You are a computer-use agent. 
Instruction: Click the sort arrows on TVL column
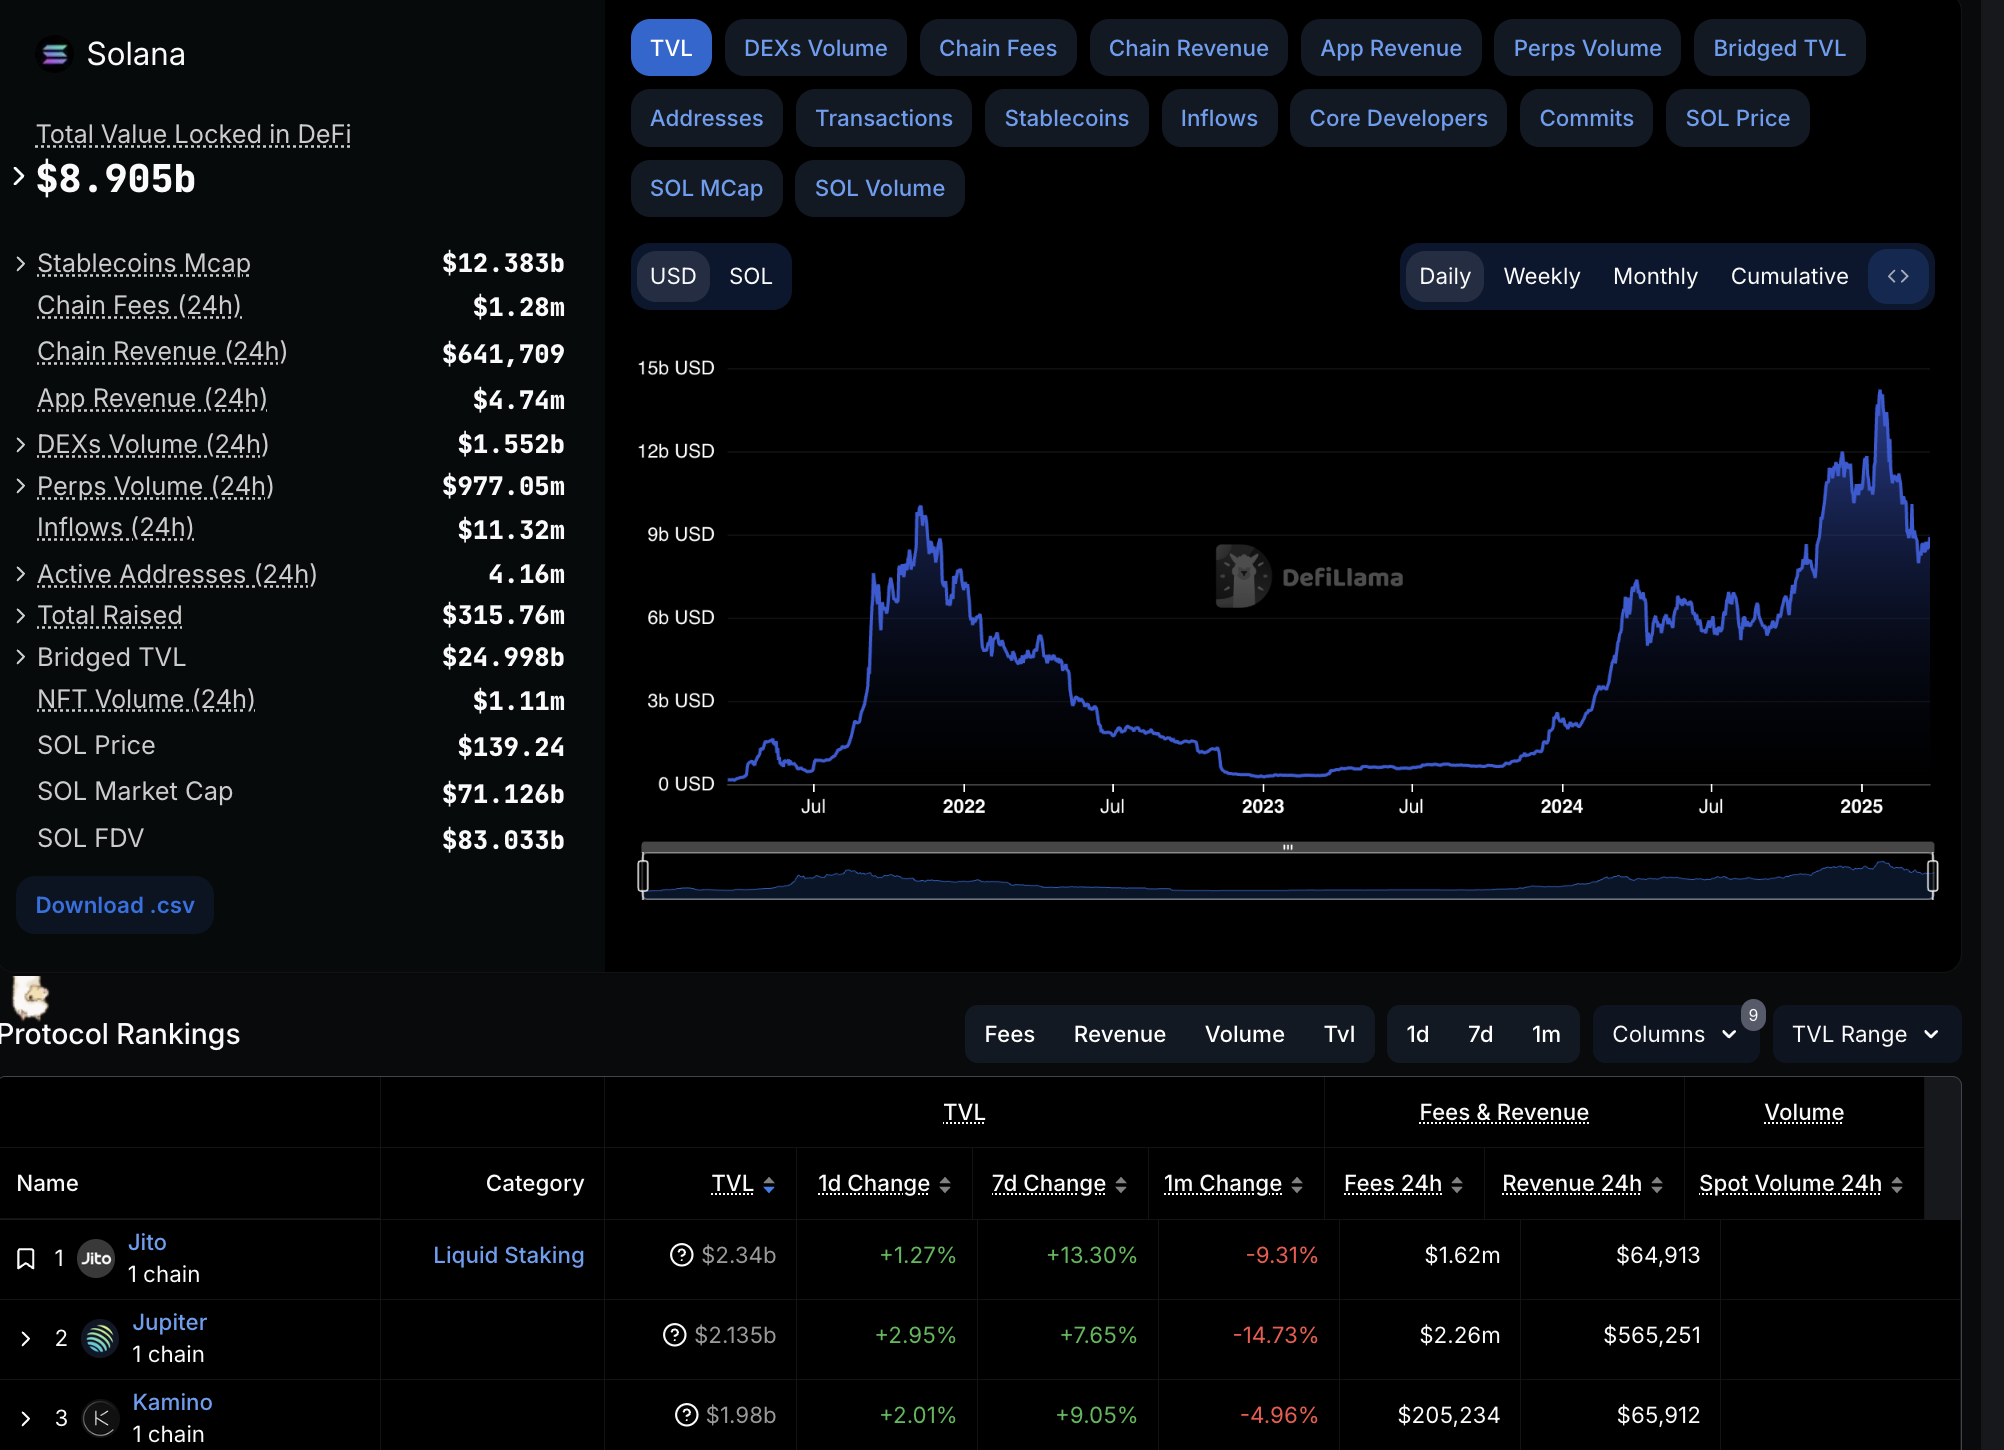tap(769, 1185)
